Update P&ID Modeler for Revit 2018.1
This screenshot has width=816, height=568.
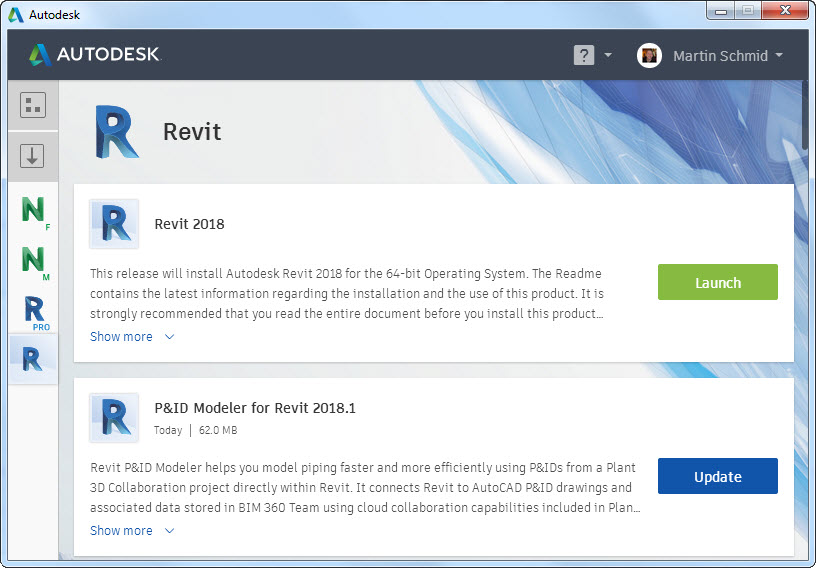[718, 476]
